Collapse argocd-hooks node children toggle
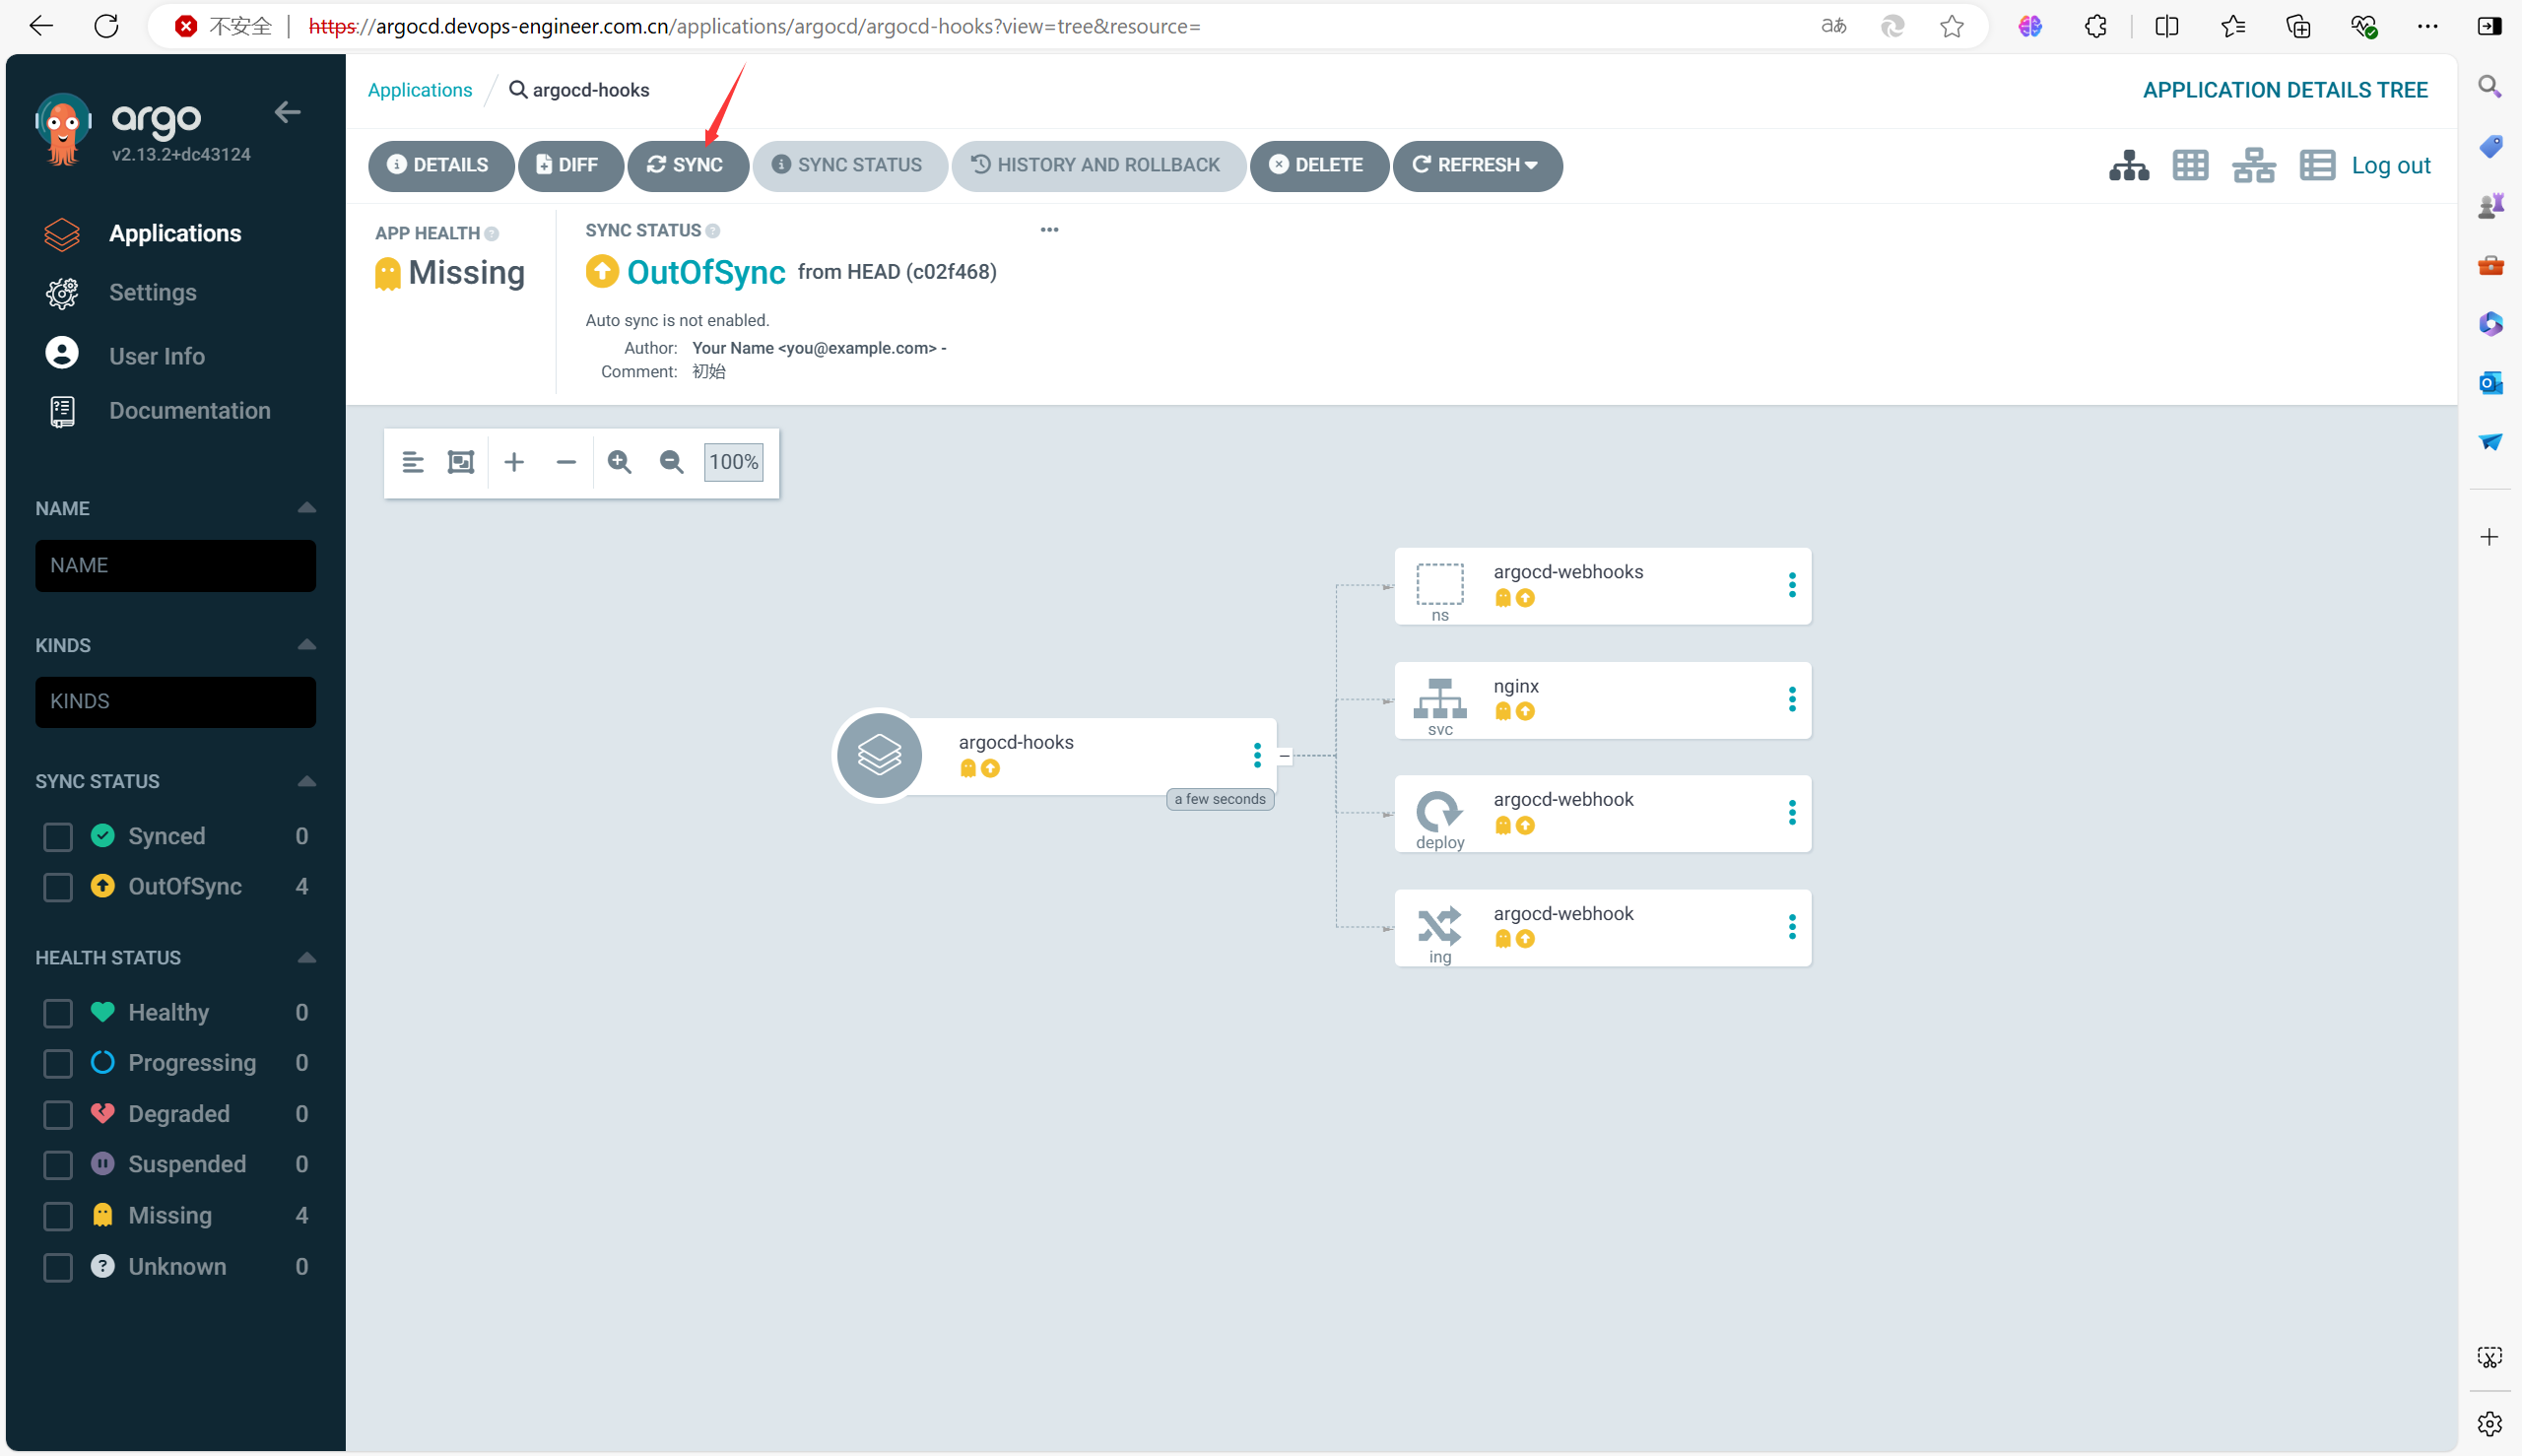Screen dimensions: 2522x1456 click(x=1284, y=757)
